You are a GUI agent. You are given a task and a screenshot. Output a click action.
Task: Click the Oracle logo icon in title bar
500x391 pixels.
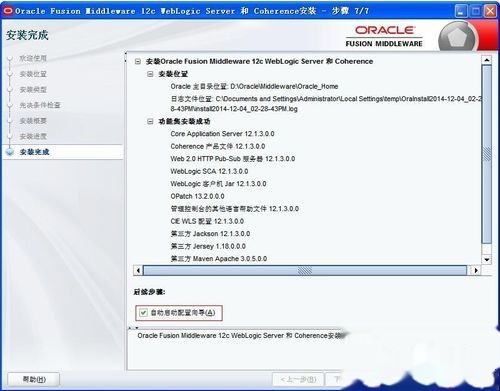[8, 11]
